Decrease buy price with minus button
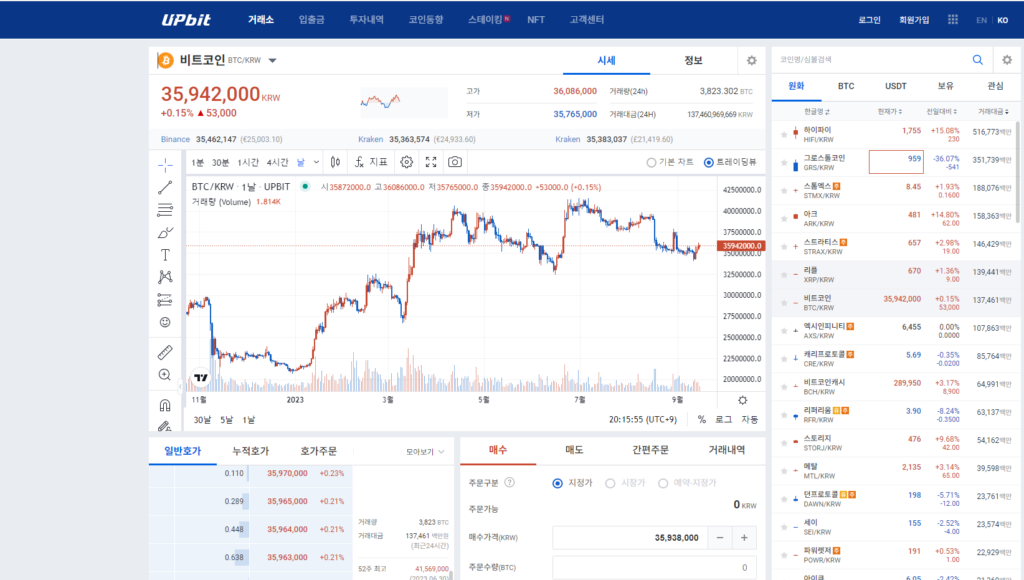The width and height of the screenshot is (1024, 580). (720, 538)
